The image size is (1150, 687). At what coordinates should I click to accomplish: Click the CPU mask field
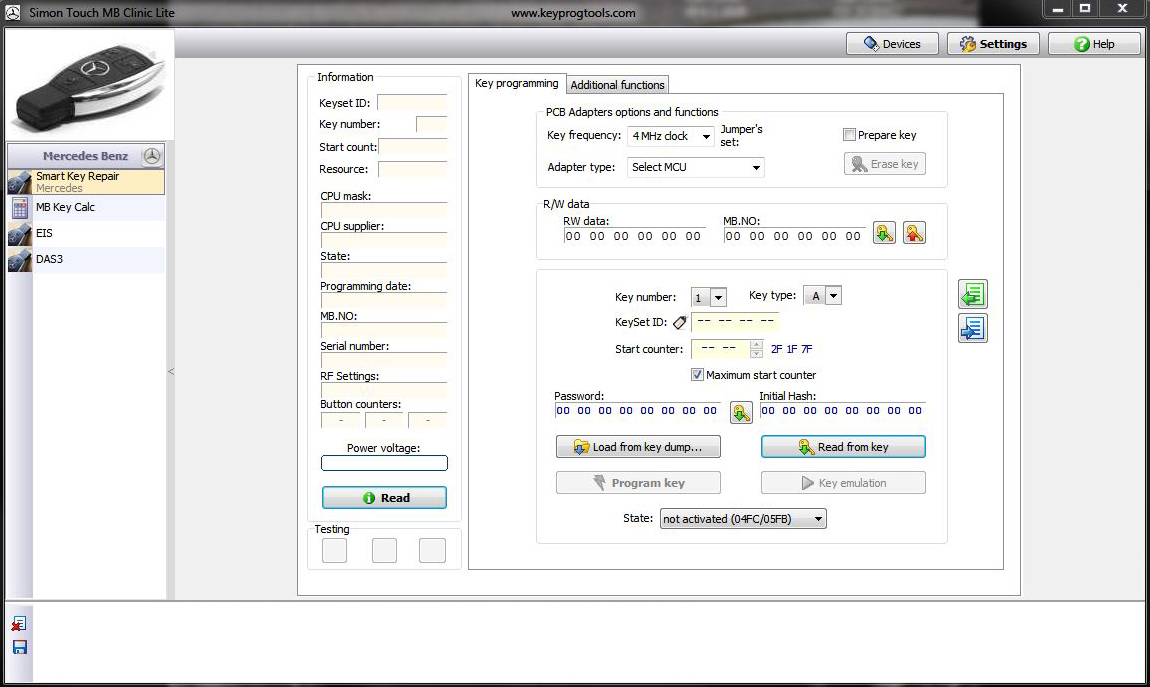coord(384,210)
